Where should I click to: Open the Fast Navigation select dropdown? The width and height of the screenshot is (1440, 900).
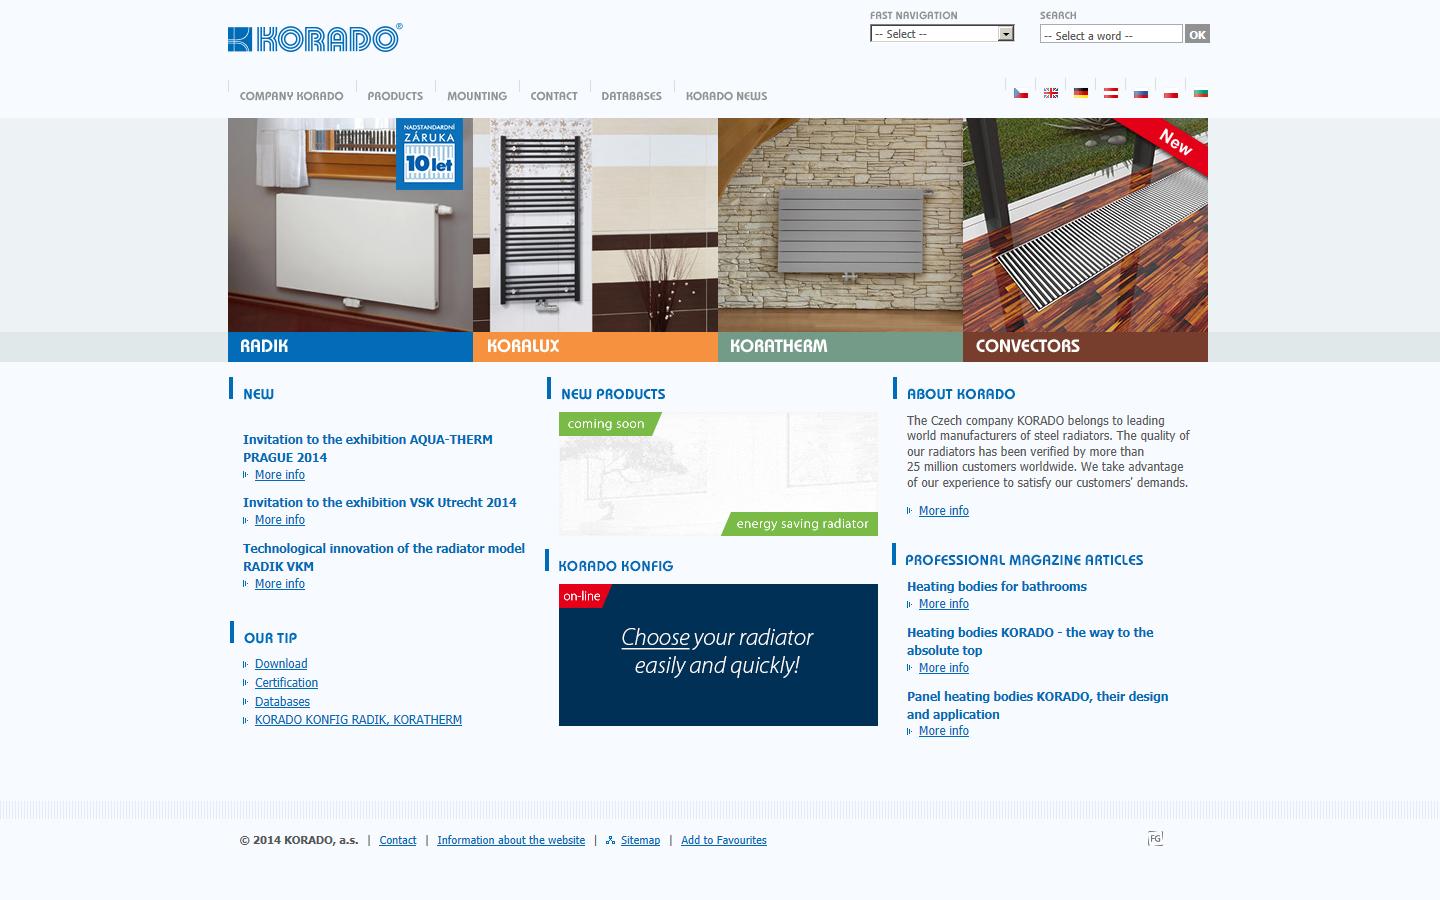click(x=940, y=33)
